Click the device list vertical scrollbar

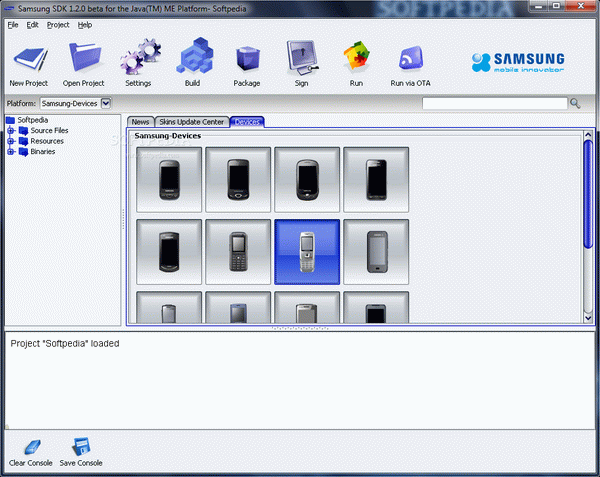pos(588,190)
